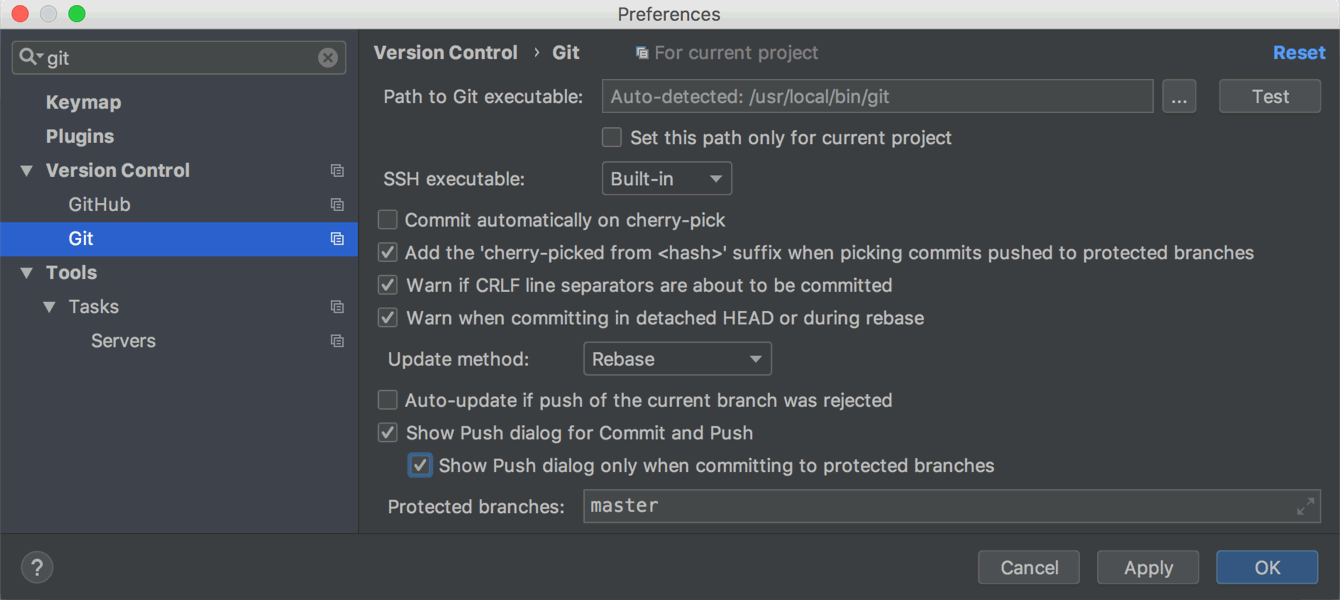Enable Auto-update if push was rejected
The image size is (1340, 600).
click(388, 400)
